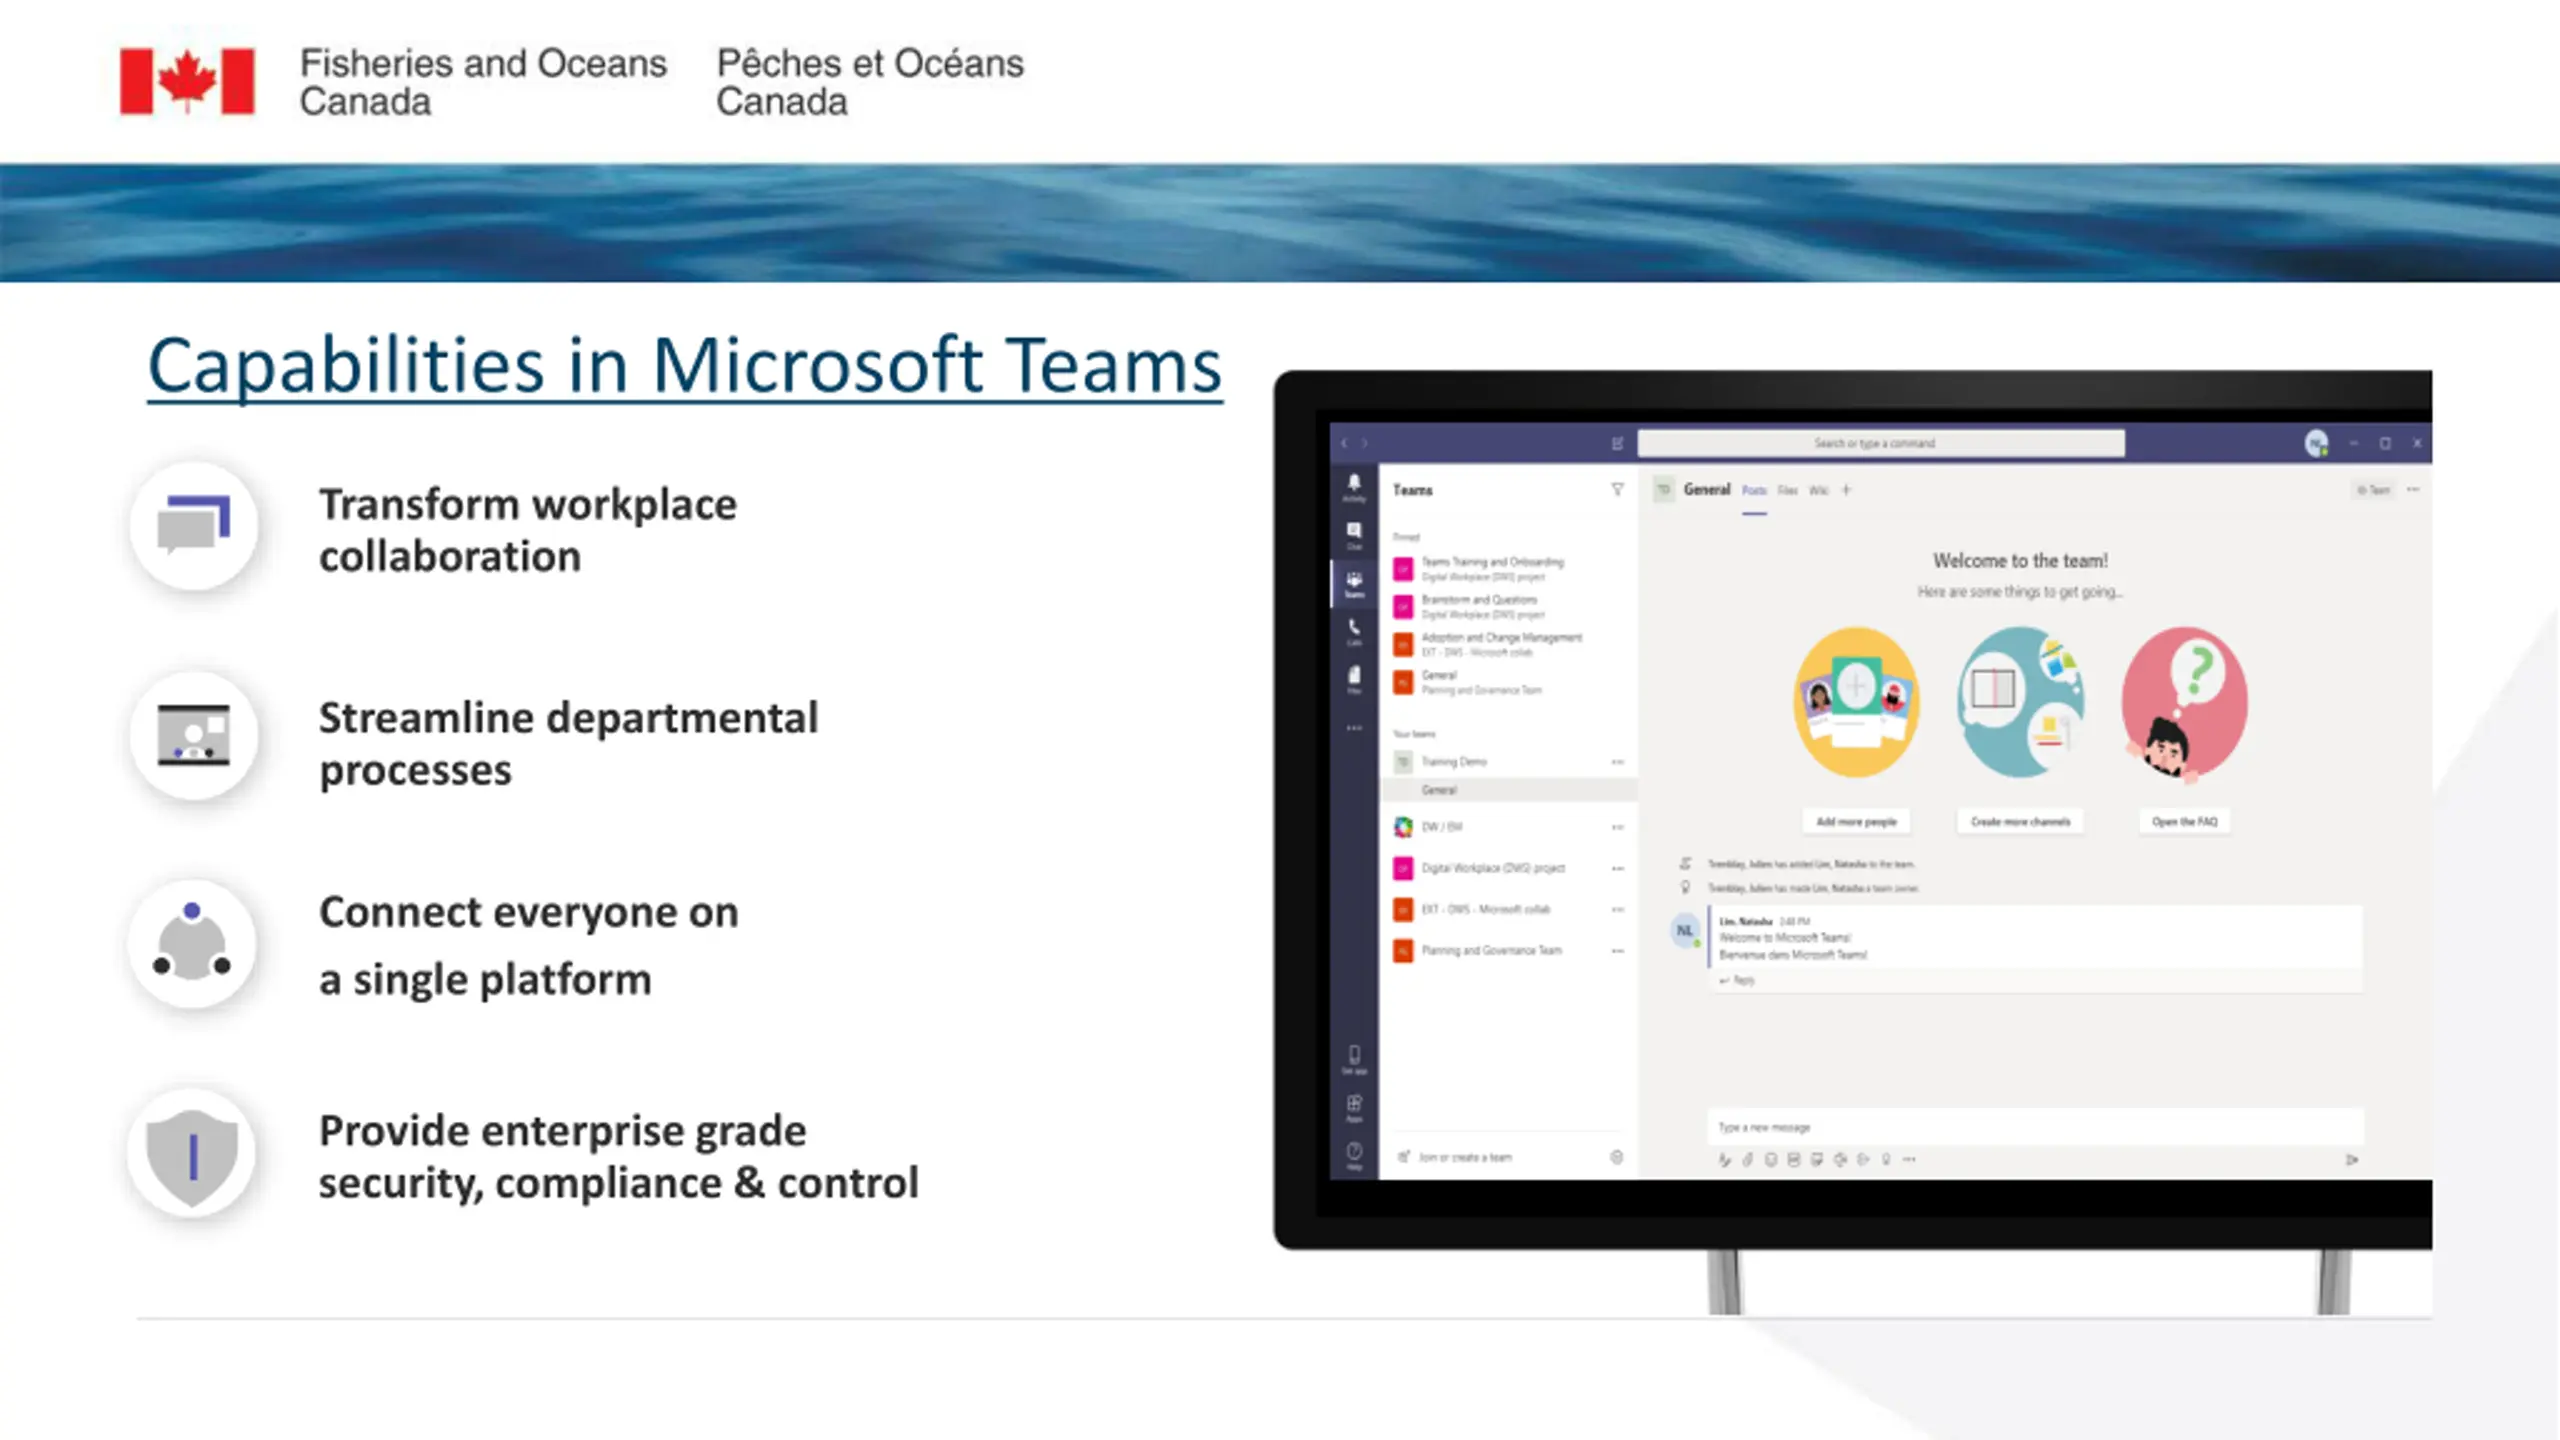This screenshot has width=2560, height=1440.
Task: Click the Search or type a command box
Action: (x=1880, y=443)
